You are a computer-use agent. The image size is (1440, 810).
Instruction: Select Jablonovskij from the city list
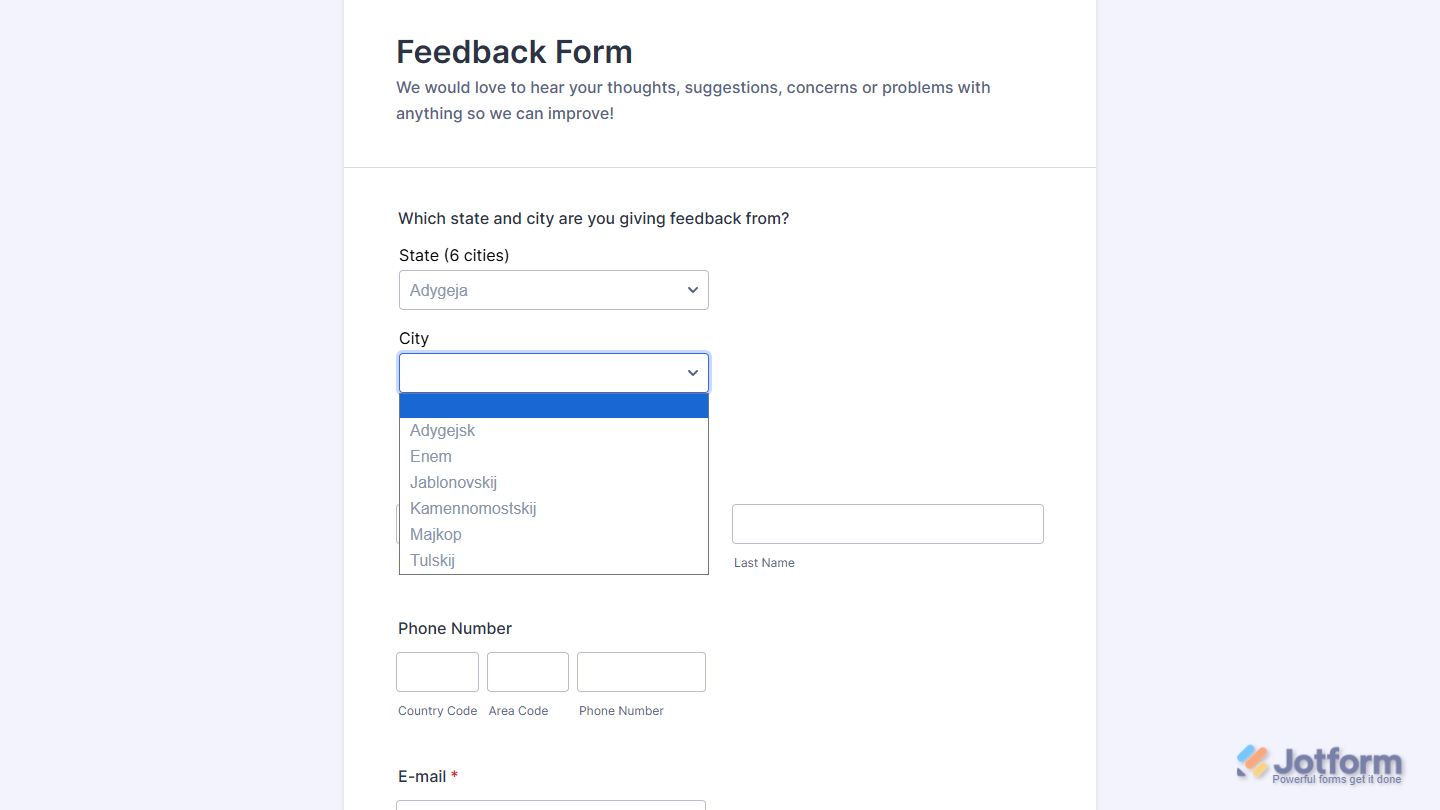[453, 482]
